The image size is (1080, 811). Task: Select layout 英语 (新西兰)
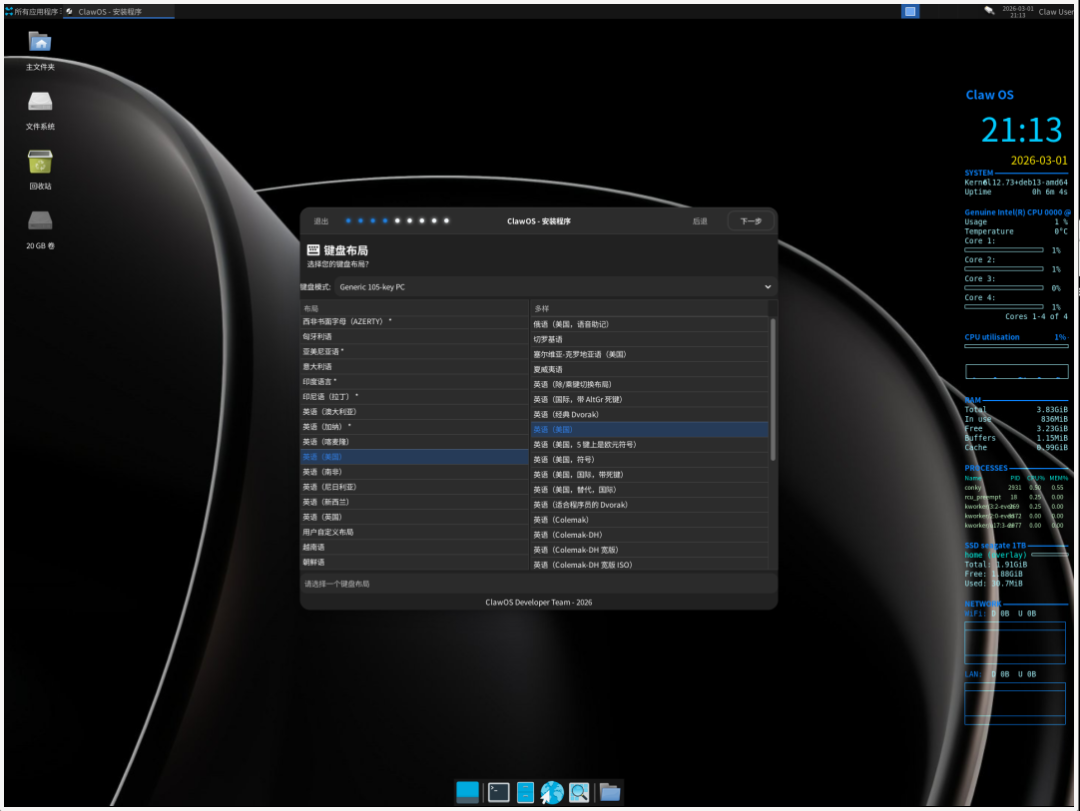414,502
